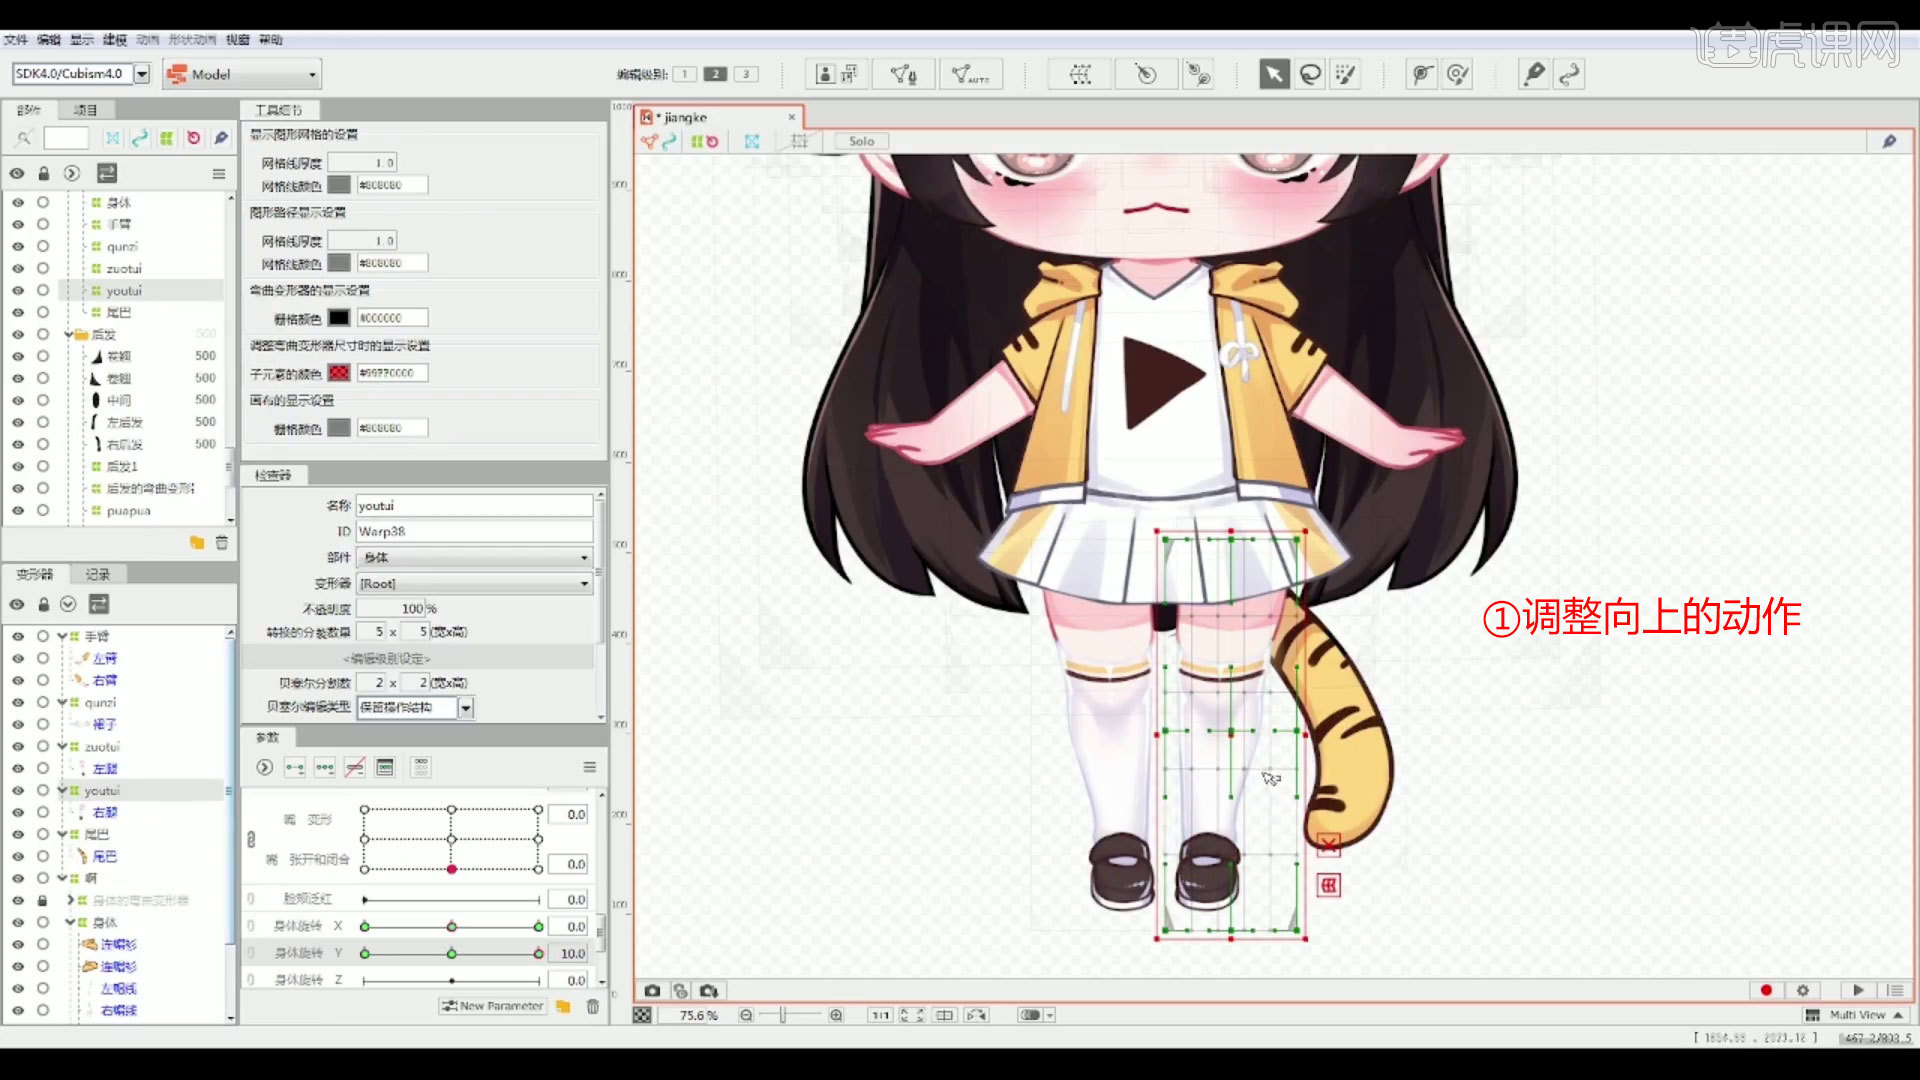Create new part folder icon in parts panel
This screenshot has width=1920, height=1080.
point(197,542)
